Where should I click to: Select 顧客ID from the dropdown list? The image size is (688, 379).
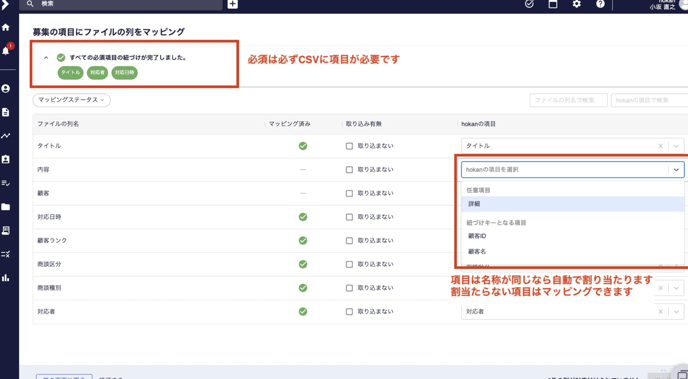coord(573,236)
